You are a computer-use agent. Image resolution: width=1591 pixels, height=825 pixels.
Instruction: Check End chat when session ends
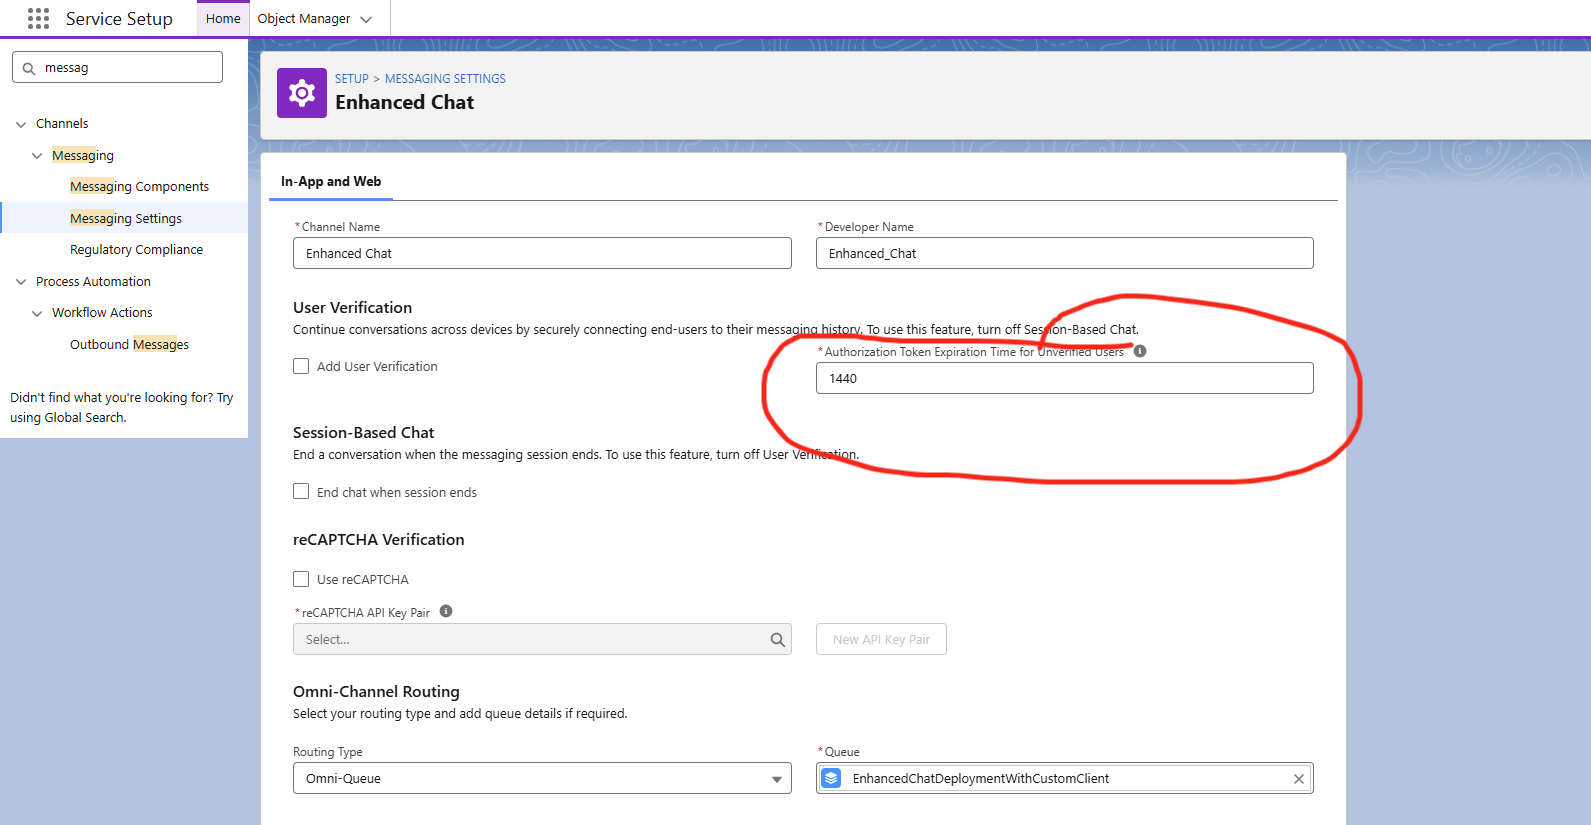pyautogui.click(x=301, y=491)
